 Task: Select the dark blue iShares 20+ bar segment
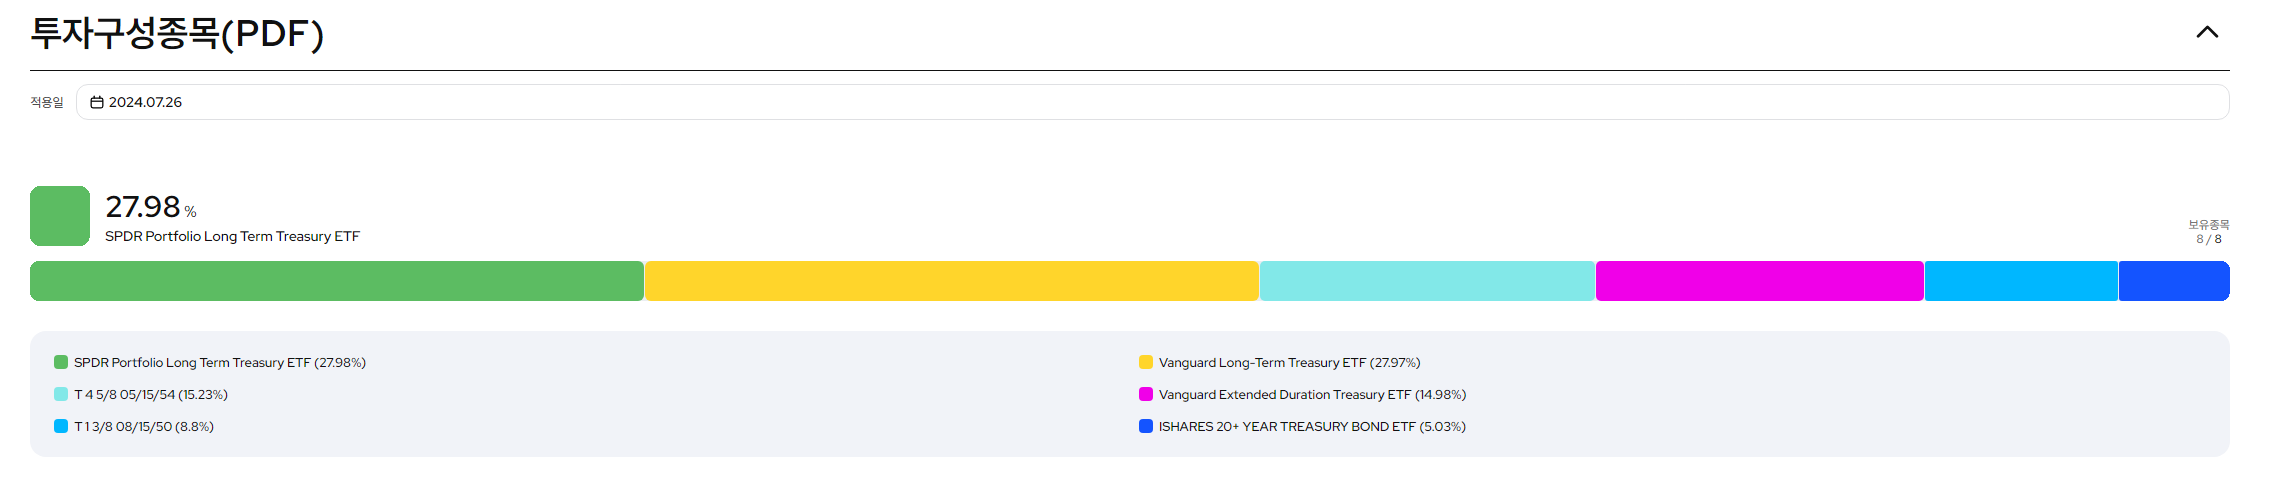click(x=2174, y=281)
